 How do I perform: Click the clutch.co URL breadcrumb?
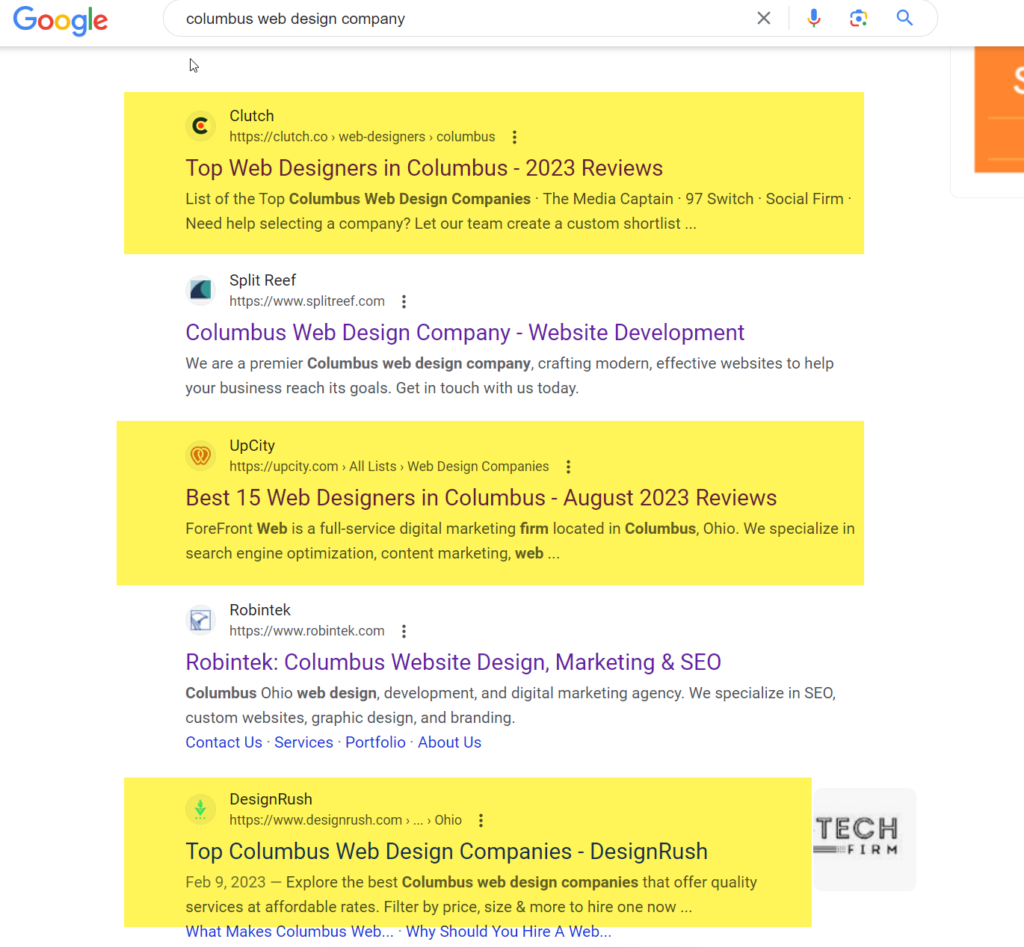pyautogui.click(x=362, y=137)
